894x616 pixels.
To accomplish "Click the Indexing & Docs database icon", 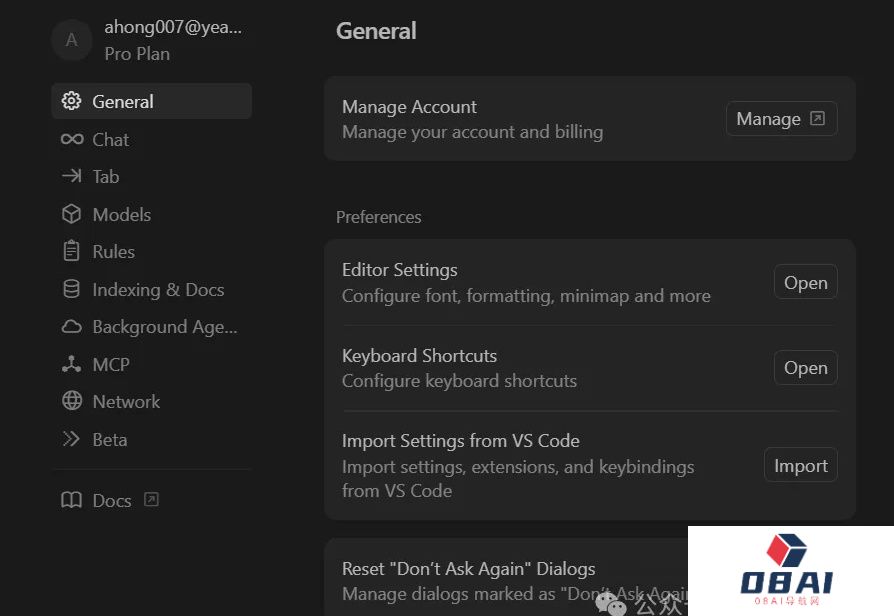I will pyautogui.click(x=71, y=289).
